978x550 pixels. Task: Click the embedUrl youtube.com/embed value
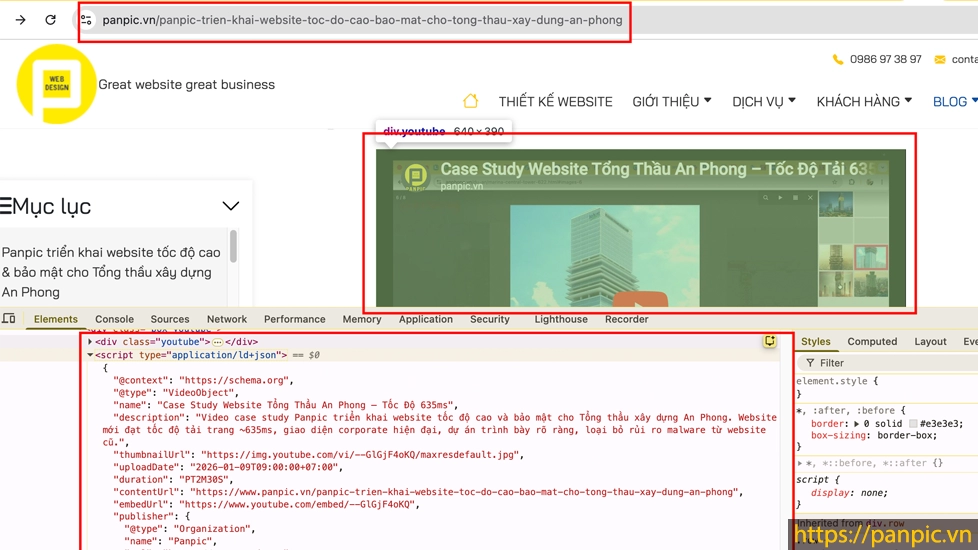point(297,504)
